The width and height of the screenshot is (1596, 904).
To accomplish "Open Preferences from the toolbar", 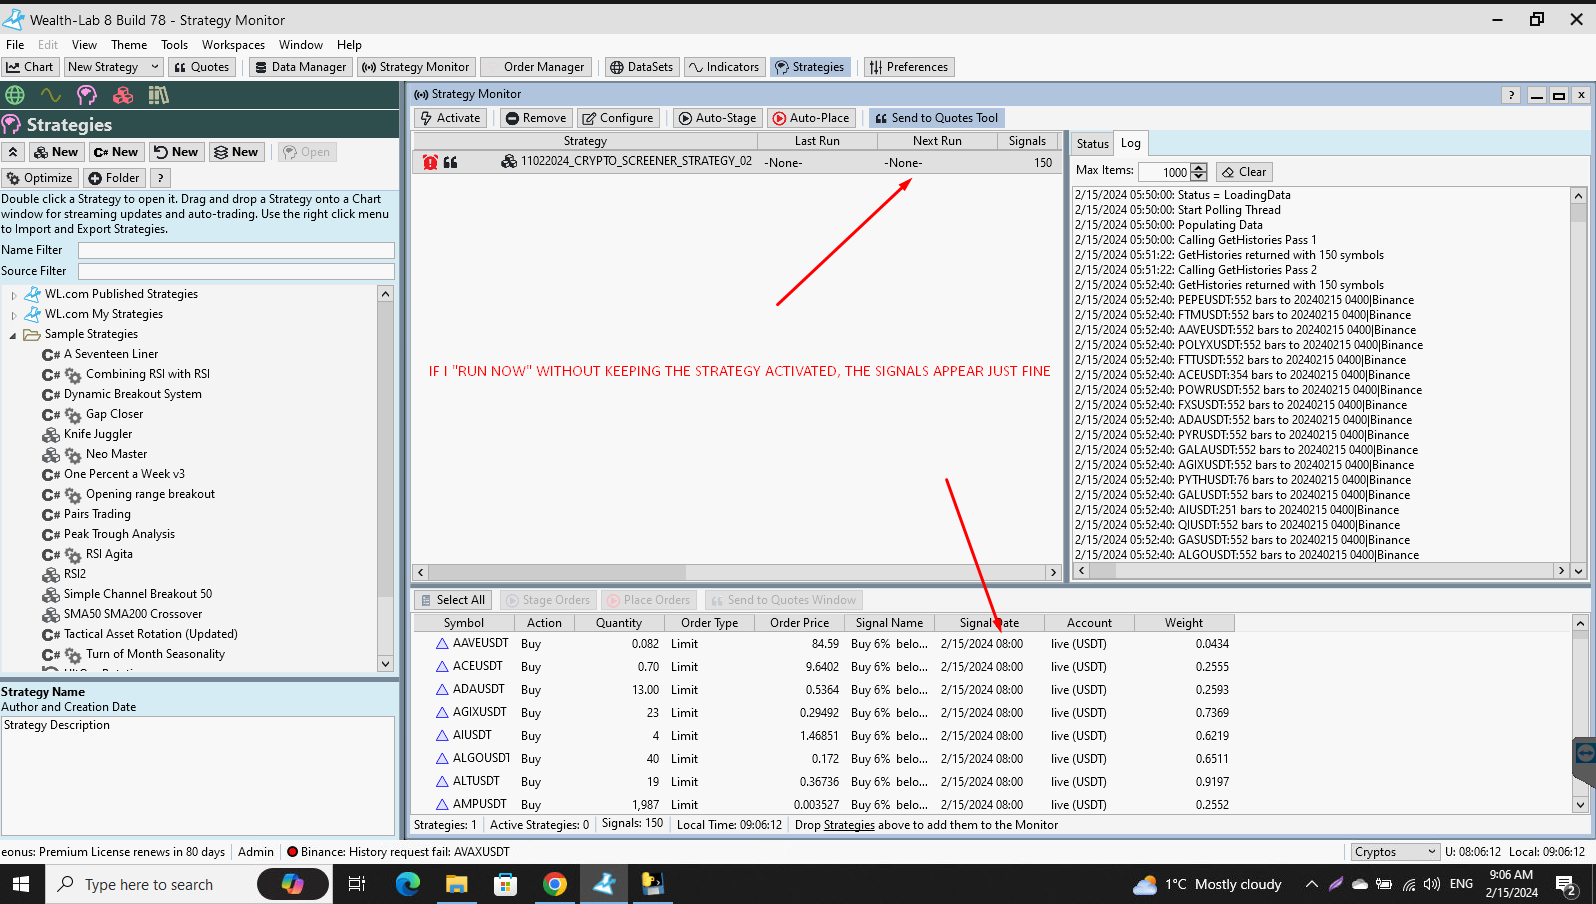I will click(909, 67).
